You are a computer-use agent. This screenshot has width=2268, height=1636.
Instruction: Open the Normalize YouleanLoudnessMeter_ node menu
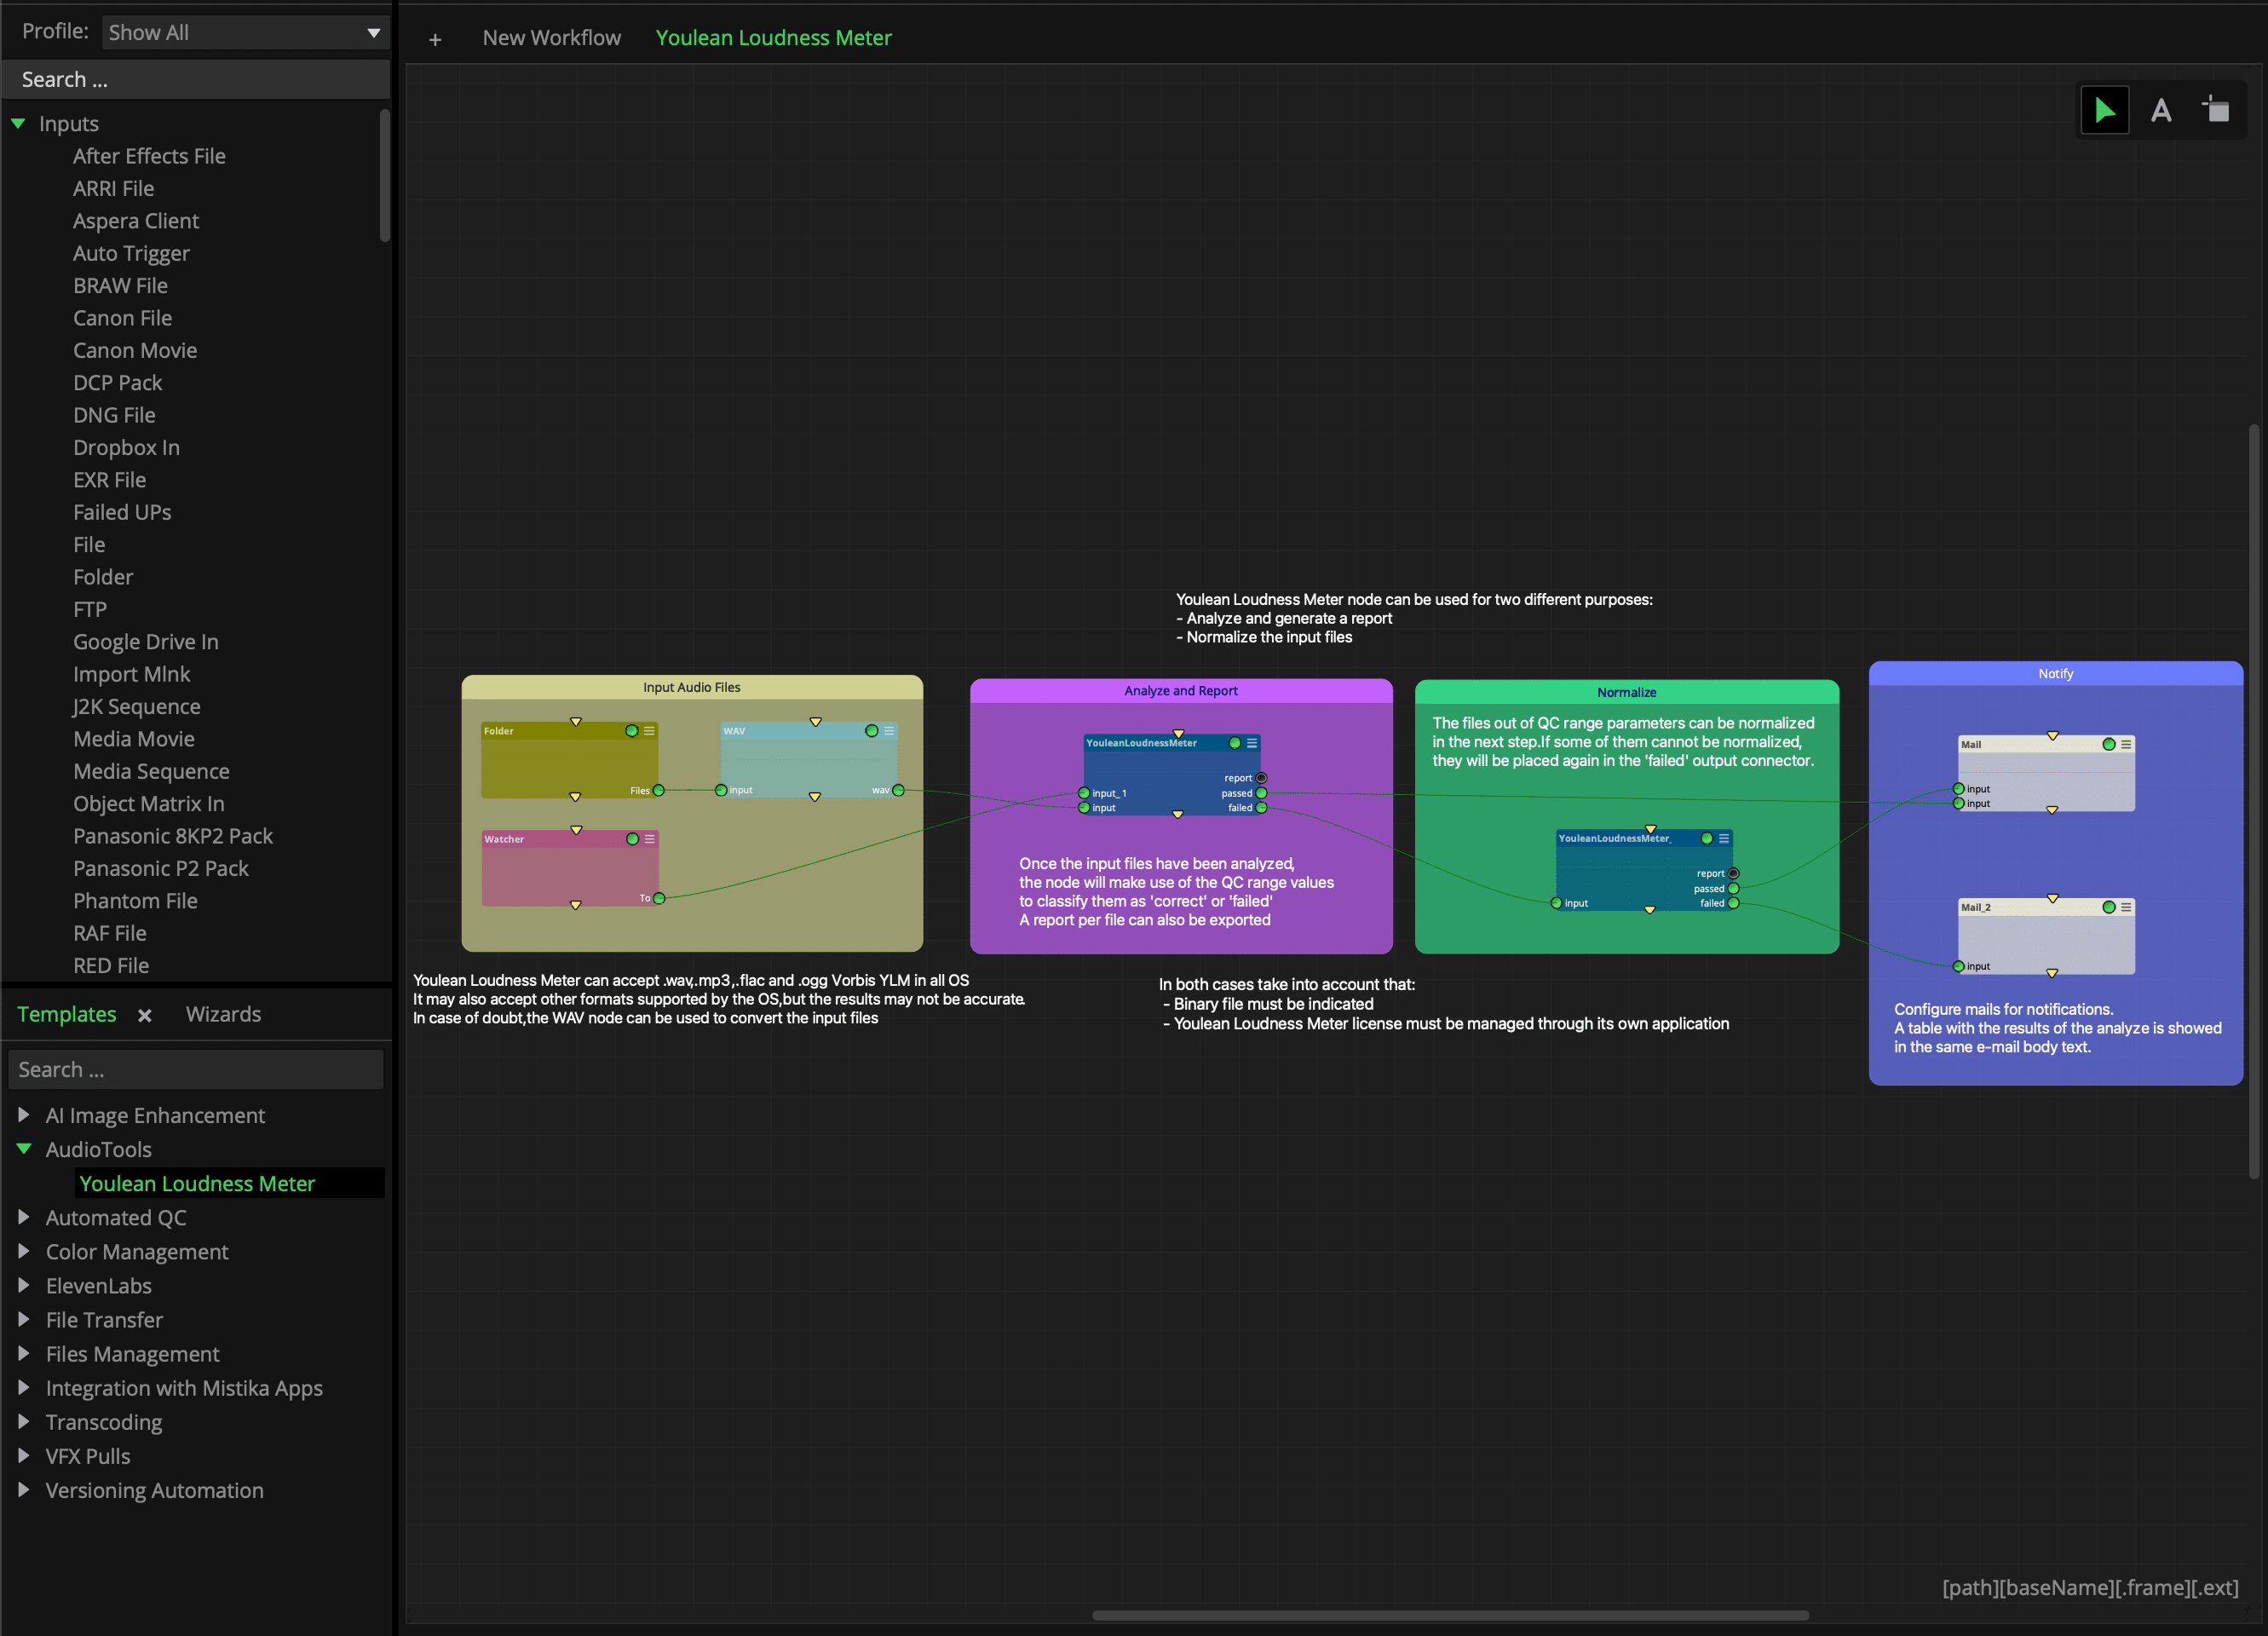(1724, 838)
